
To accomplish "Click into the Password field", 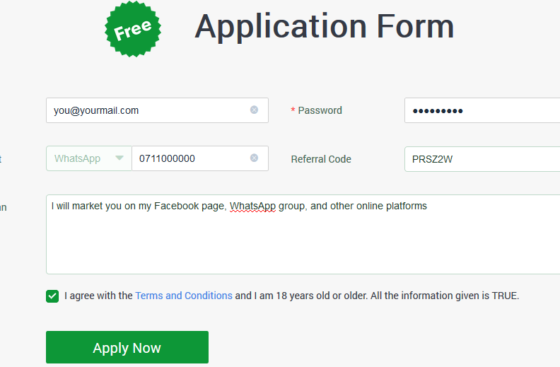I will (482, 111).
